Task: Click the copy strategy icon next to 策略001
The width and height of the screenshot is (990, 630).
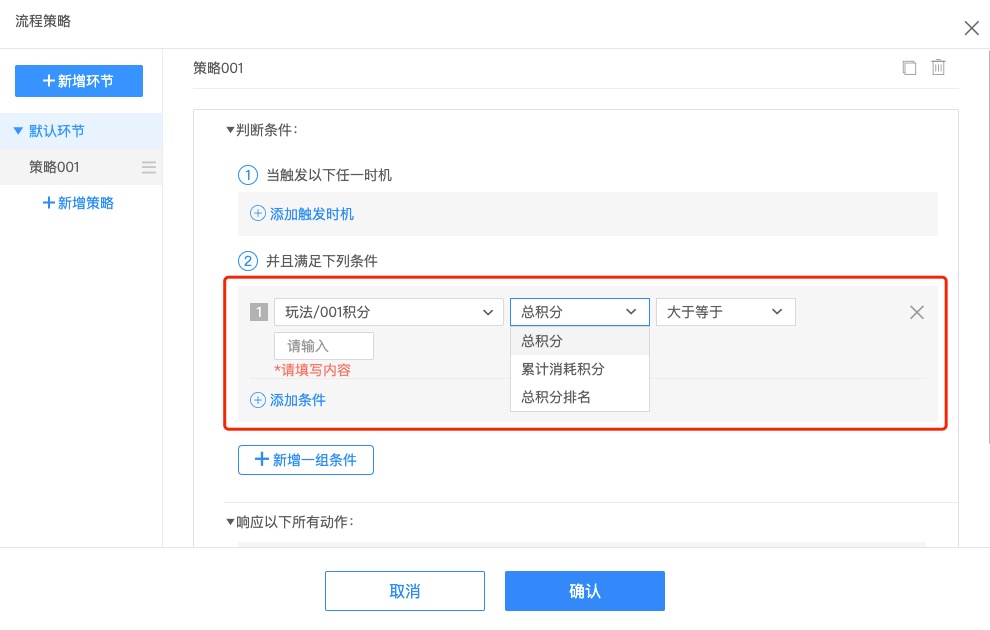Action: tap(909, 68)
